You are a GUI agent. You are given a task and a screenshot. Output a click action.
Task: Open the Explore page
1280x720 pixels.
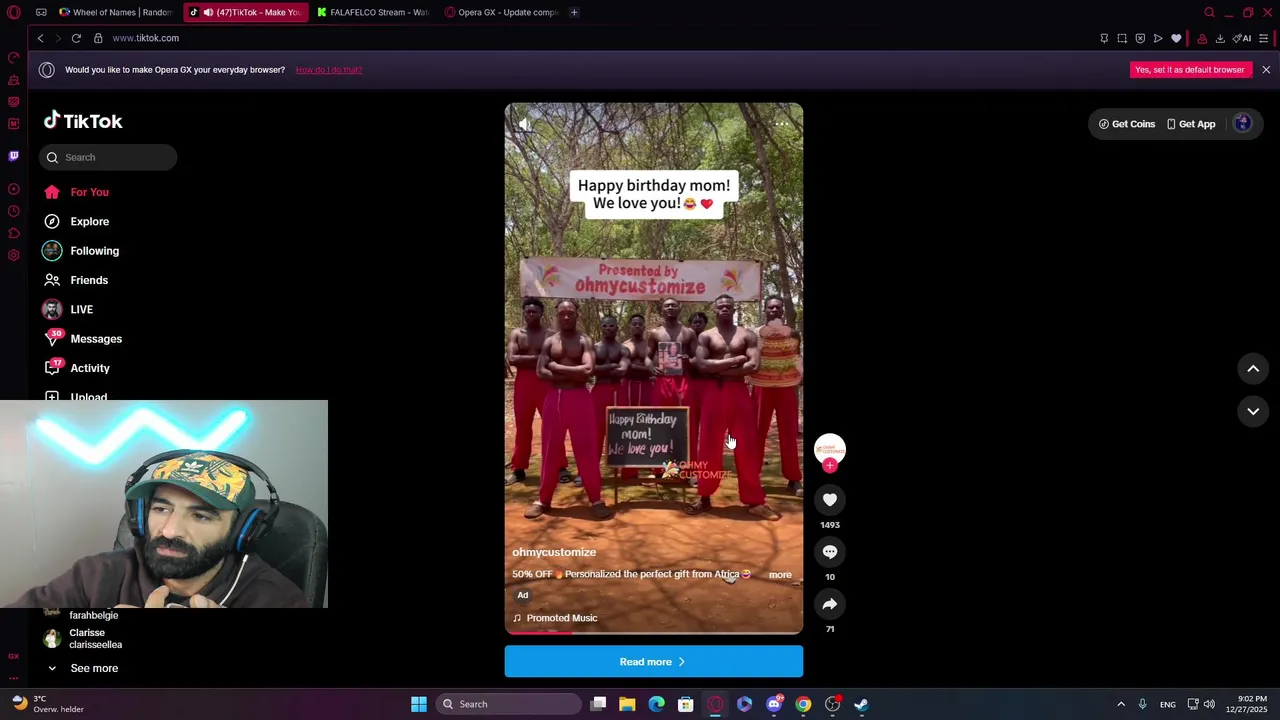pos(77,221)
